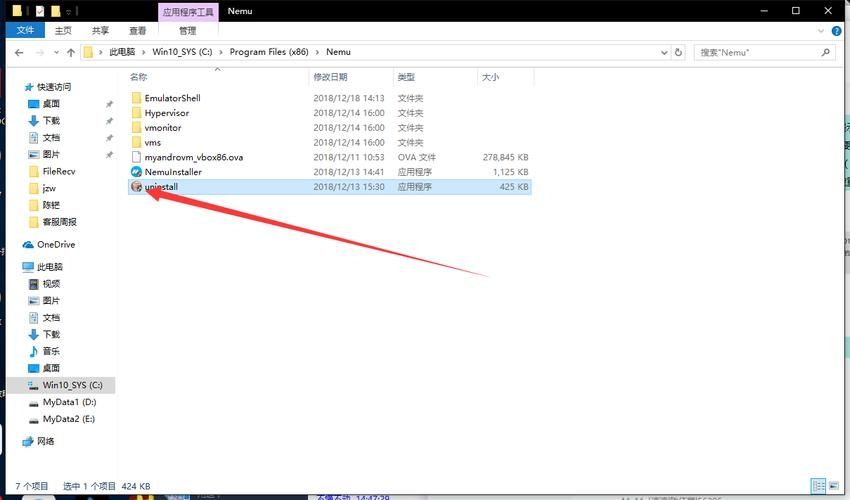This screenshot has height=500, width=850.
Task: Open the FileRecv folder in sidebar
Action: (x=59, y=171)
